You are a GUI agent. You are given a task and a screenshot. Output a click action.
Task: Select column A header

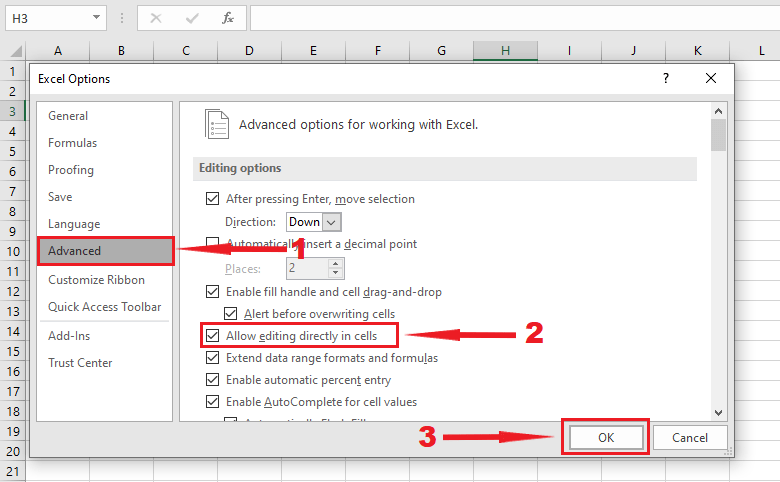[x=58, y=51]
